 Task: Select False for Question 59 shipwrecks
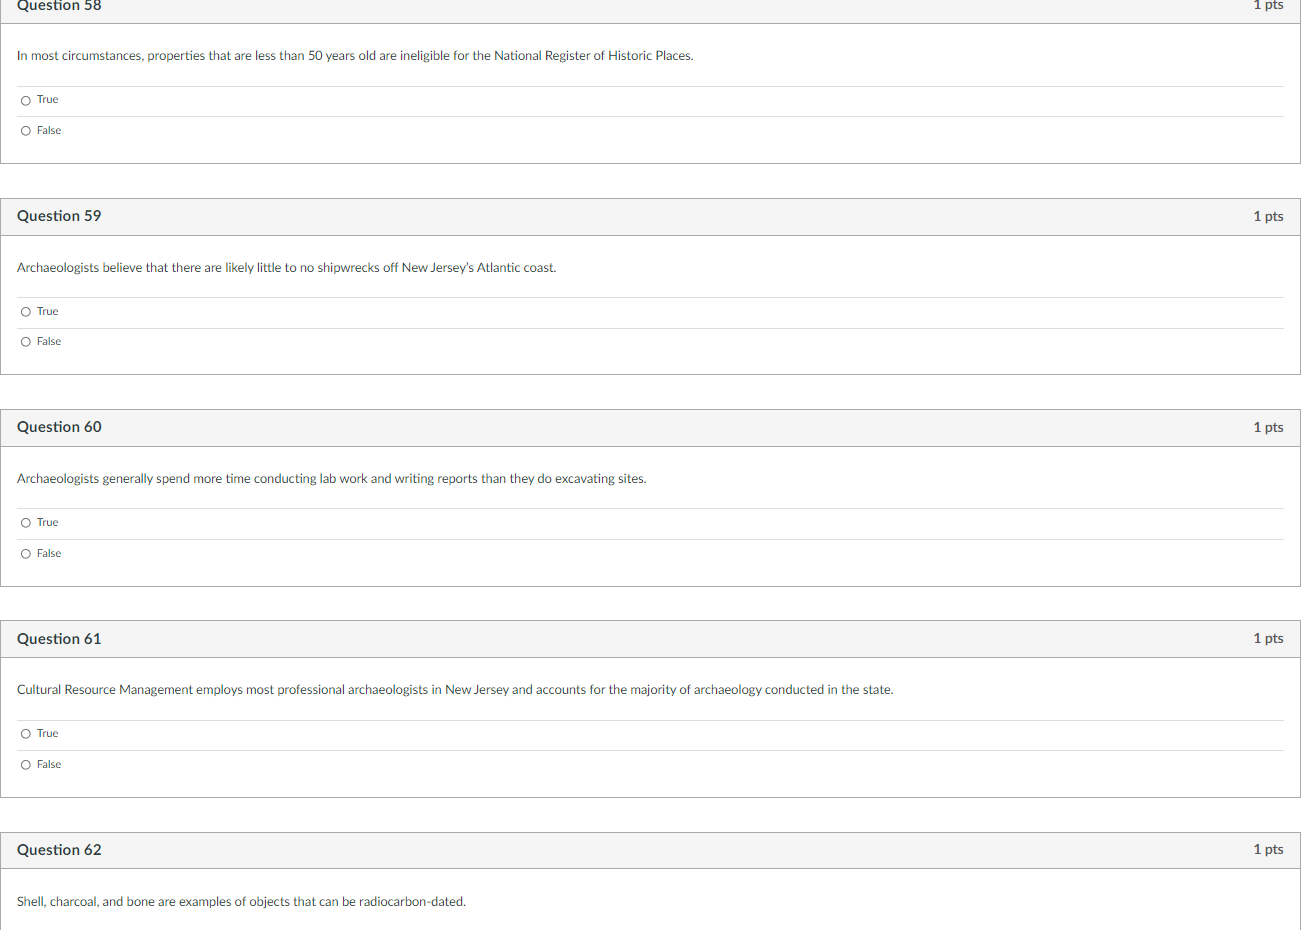(26, 342)
